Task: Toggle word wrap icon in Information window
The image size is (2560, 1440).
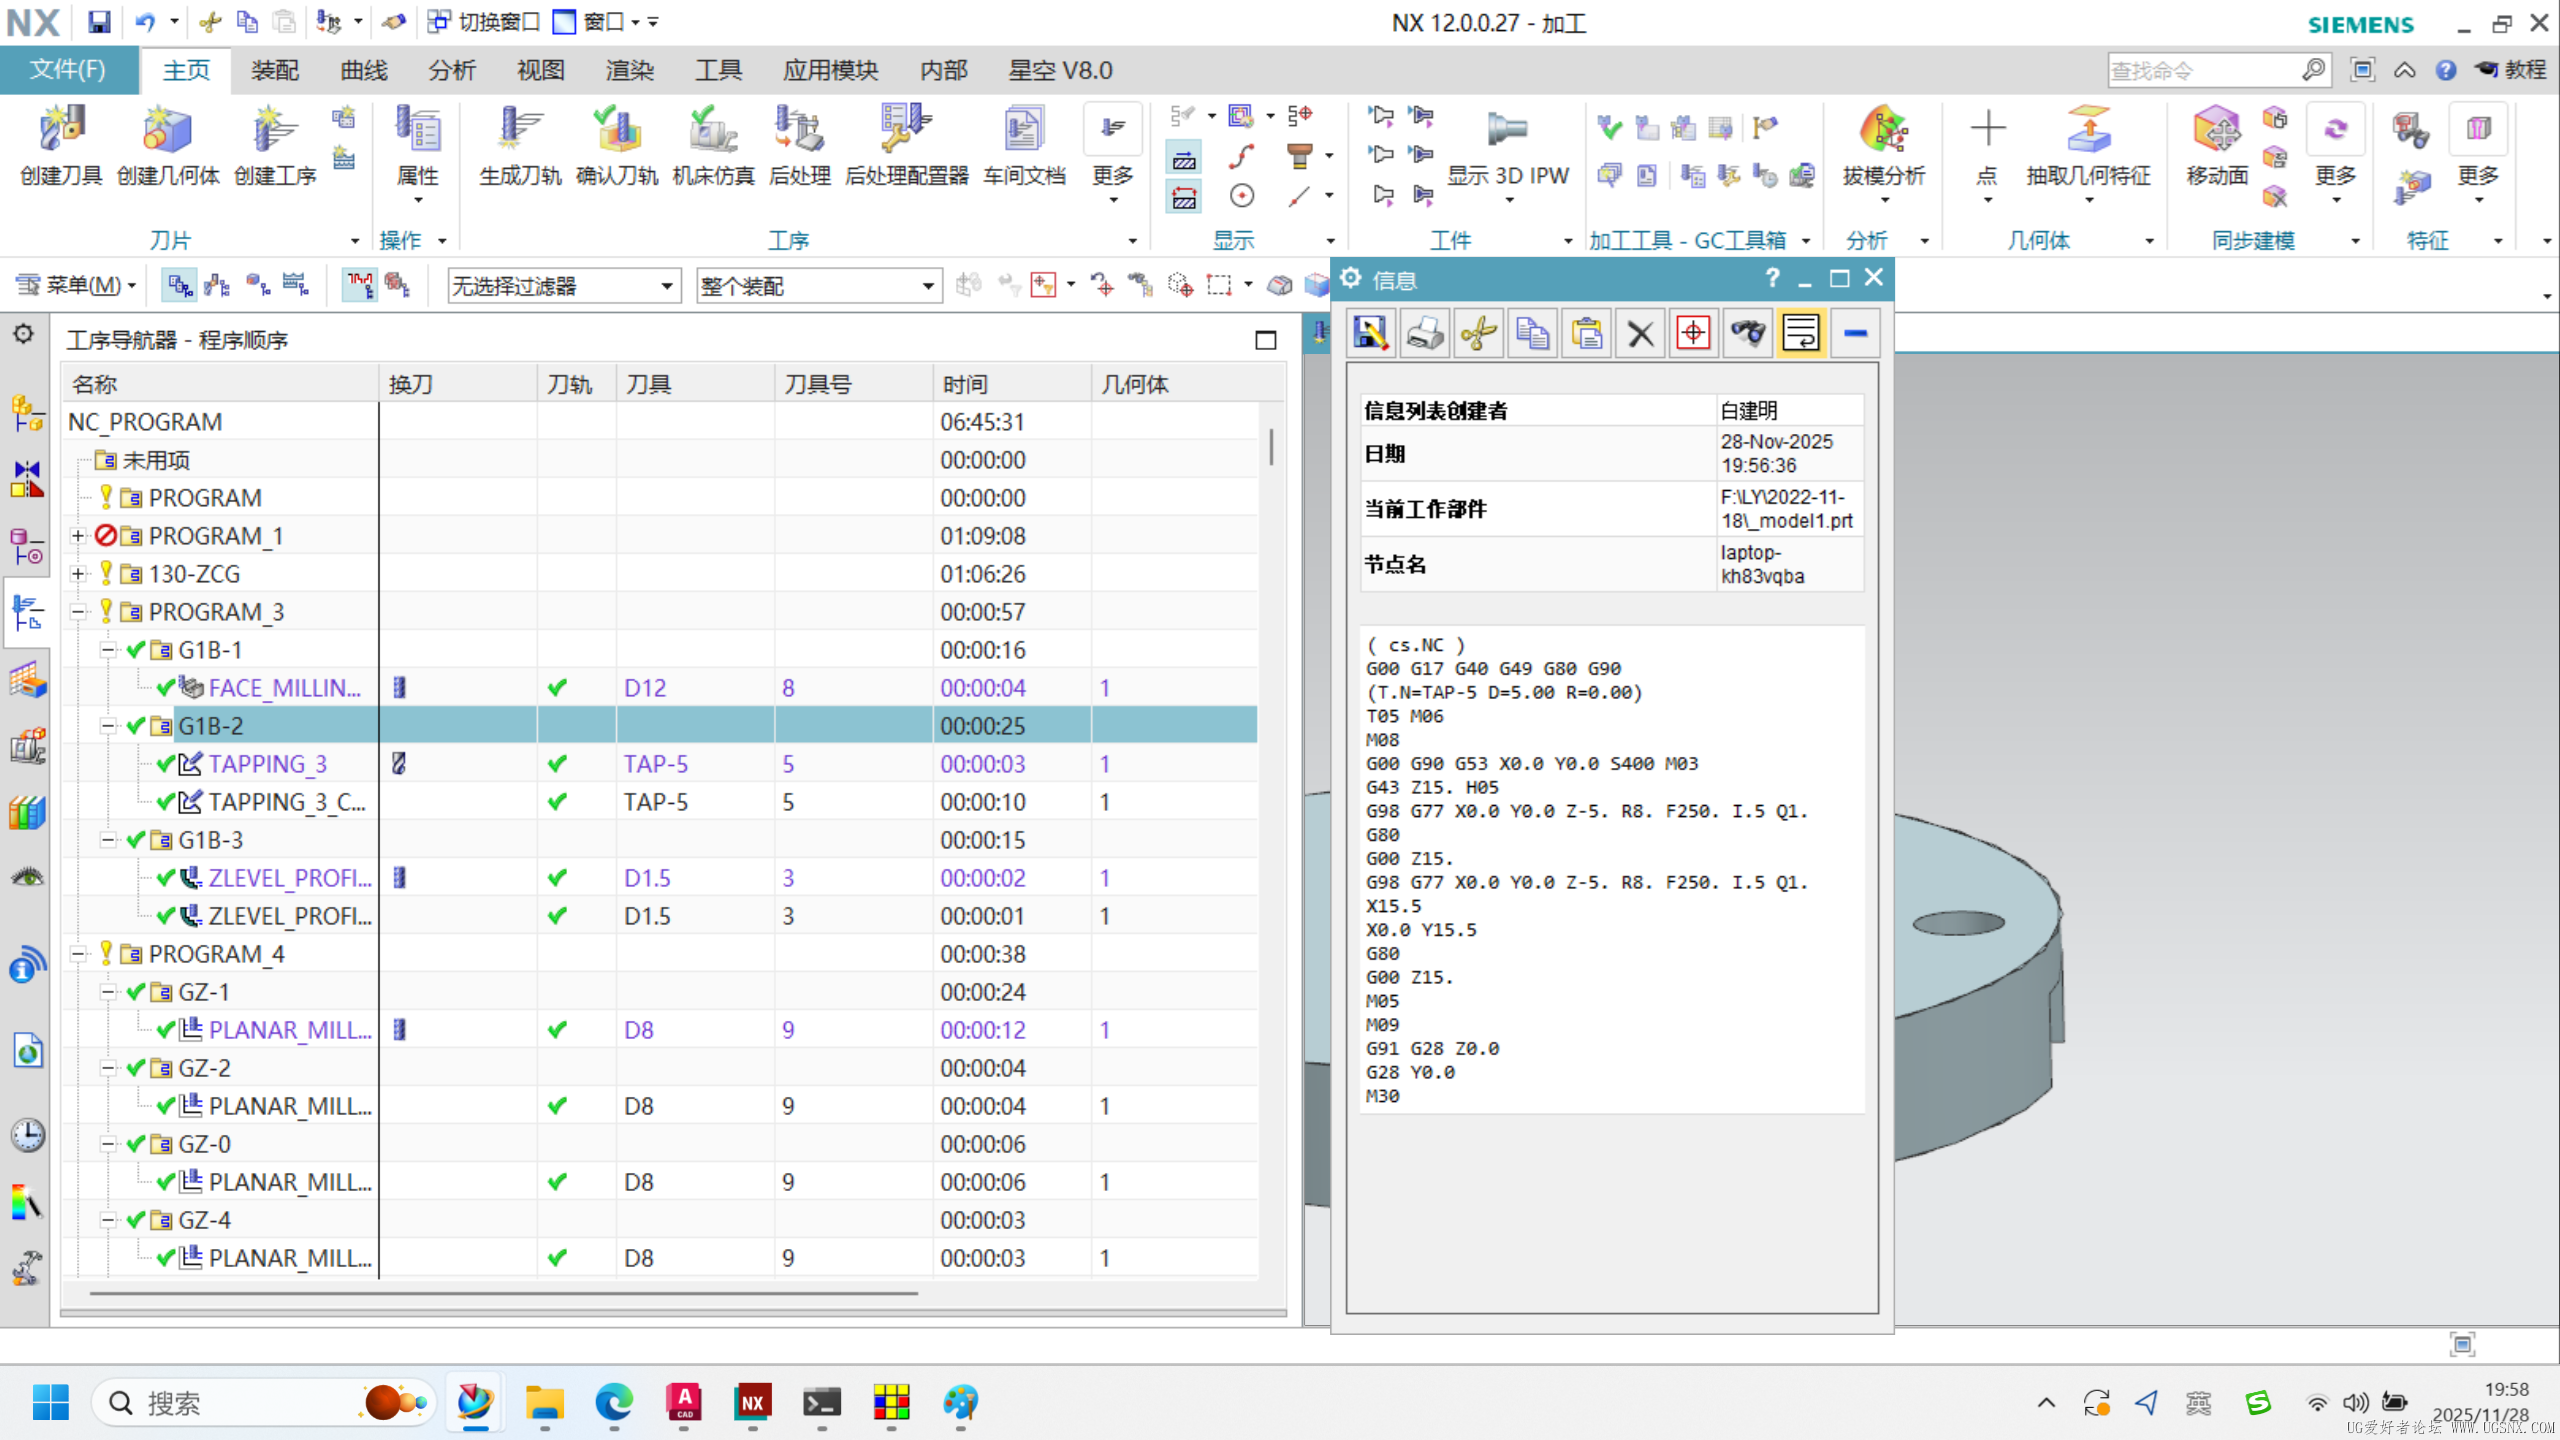Action: pyautogui.click(x=1801, y=333)
